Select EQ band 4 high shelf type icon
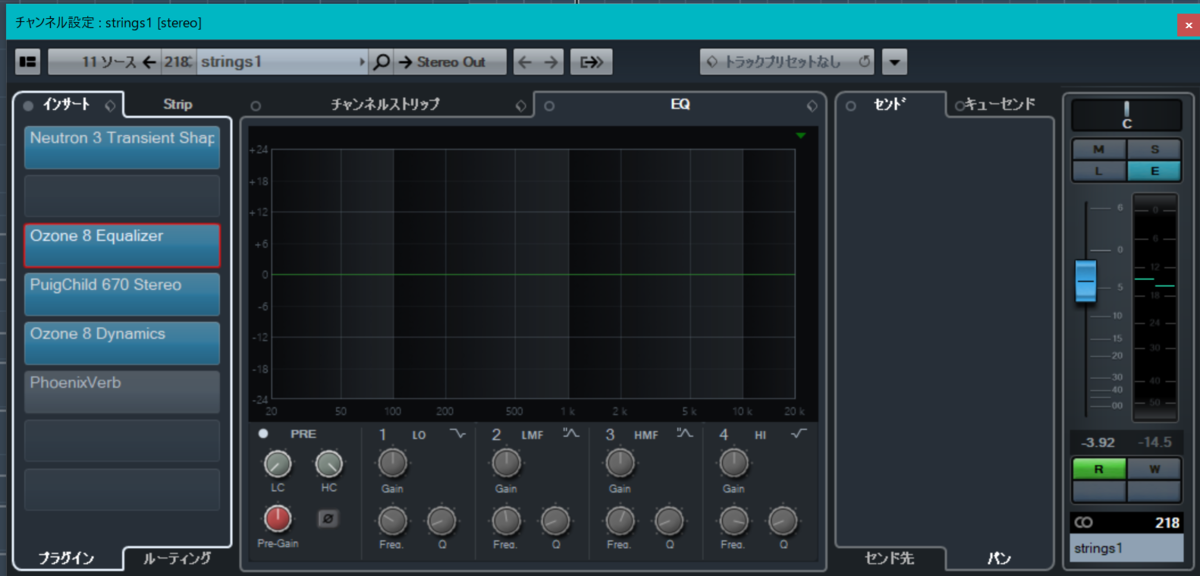The height and width of the screenshot is (576, 1200). click(x=799, y=434)
